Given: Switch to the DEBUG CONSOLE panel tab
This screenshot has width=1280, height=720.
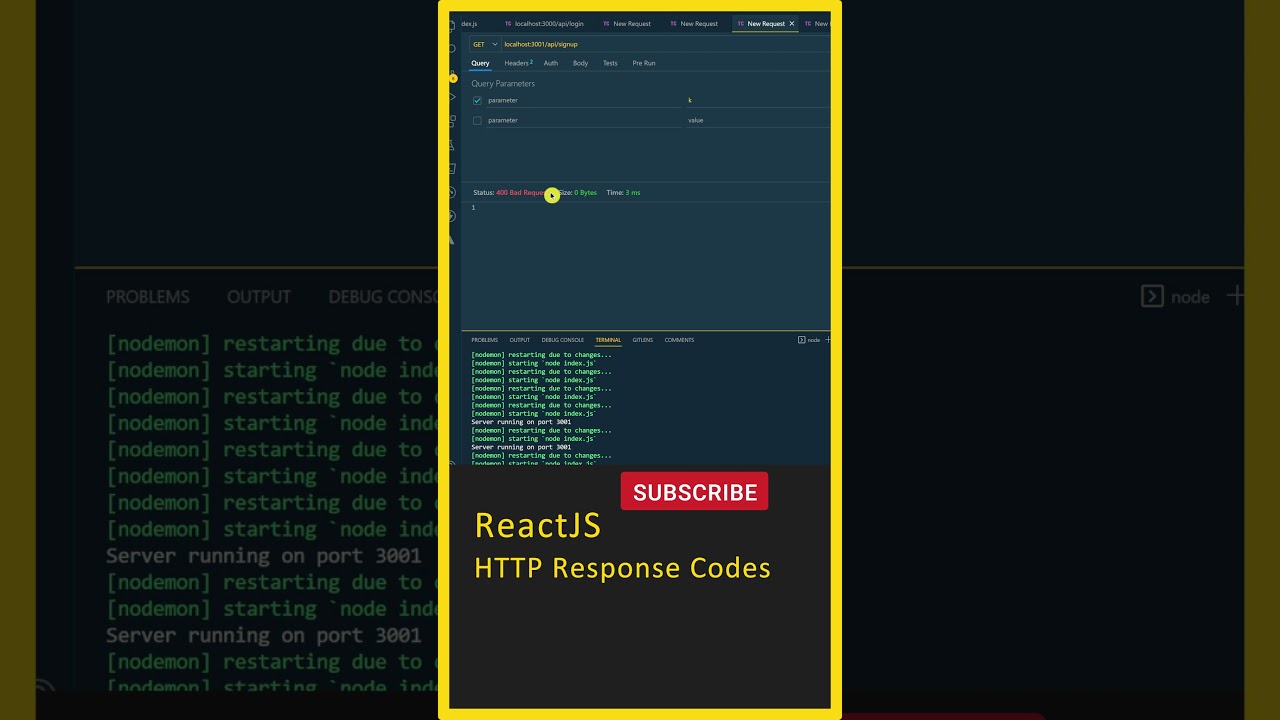Looking at the screenshot, I should 563,340.
